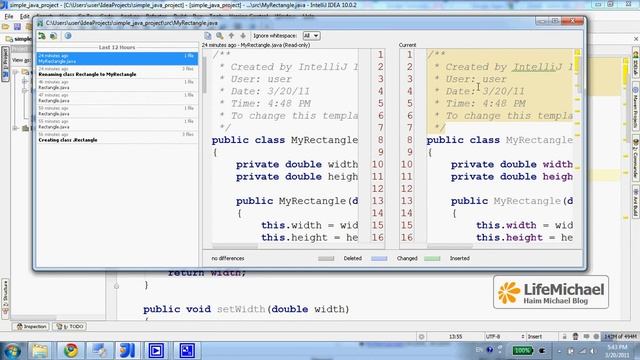Open the Help icon in history toolbar
The image size is (640, 360).
[68, 36]
